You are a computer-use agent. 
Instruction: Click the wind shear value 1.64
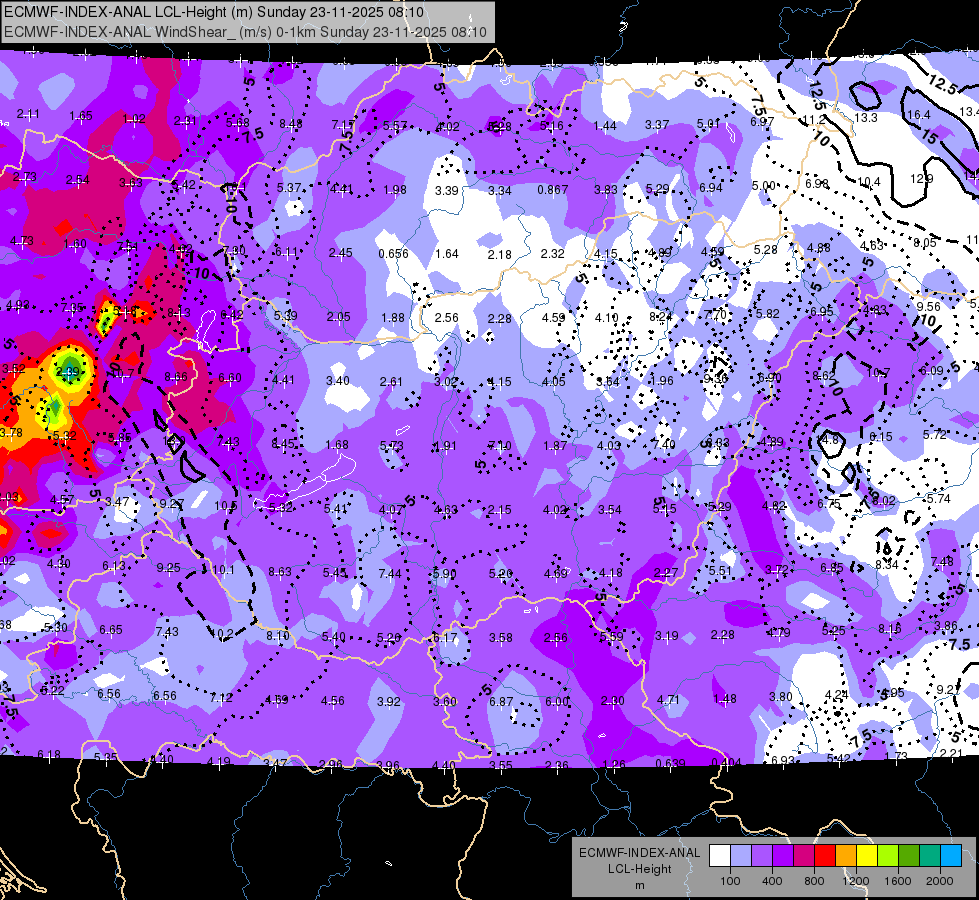tap(446, 254)
